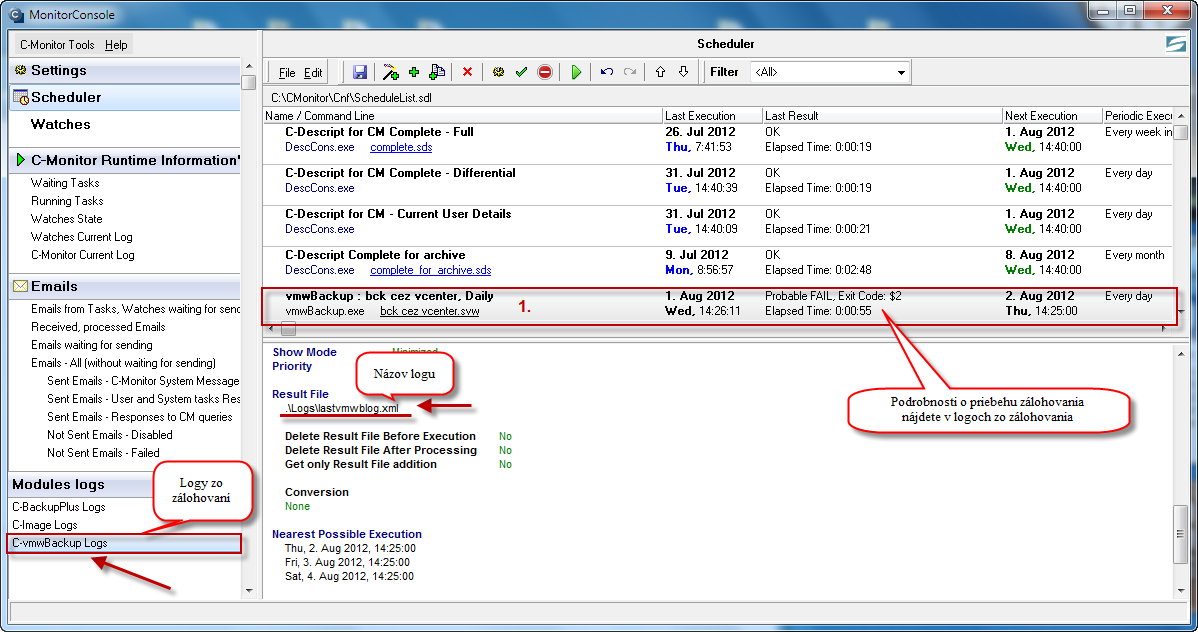The width and height of the screenshot is (1198, 632).
Task: Open Emails waiting for sending
Action: [92, 345]
